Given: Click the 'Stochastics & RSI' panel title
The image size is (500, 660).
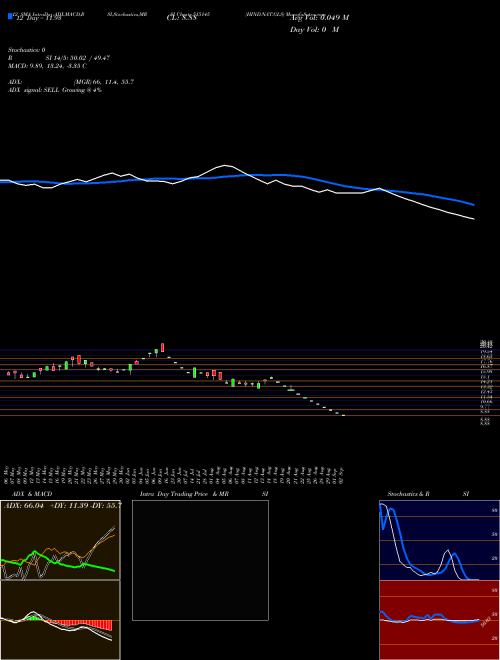Looking at the screenshot, I should 428,494.
